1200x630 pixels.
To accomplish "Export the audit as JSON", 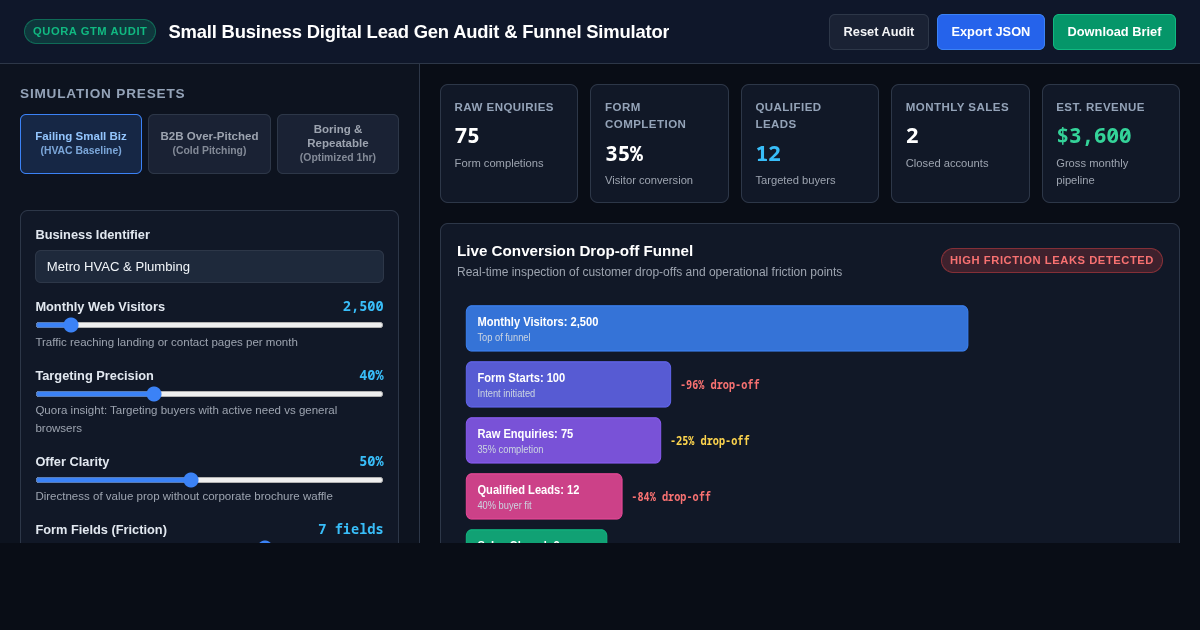I will (x=990, y=32).
